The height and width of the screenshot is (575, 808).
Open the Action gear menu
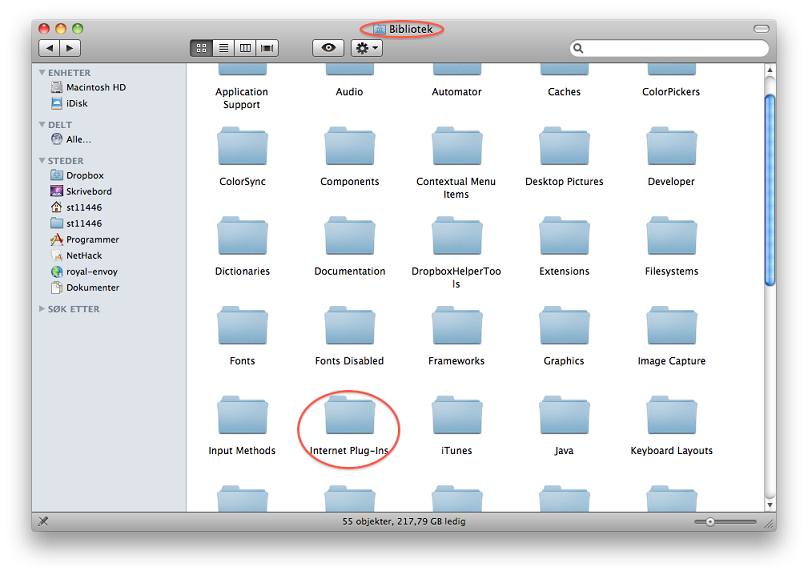click(x=366, y=48)
